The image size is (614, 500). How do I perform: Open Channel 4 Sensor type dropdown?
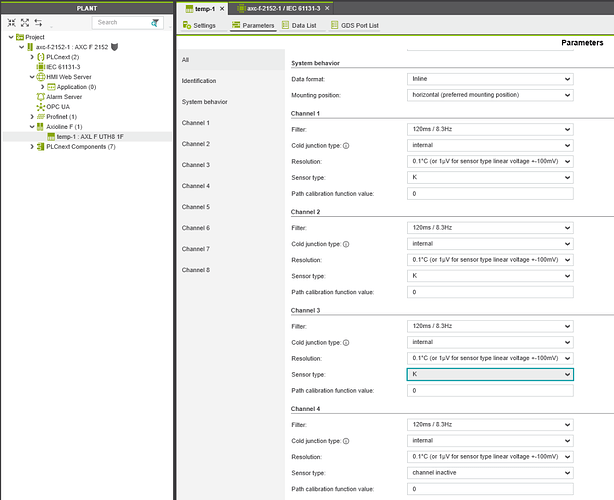[489, 473]
